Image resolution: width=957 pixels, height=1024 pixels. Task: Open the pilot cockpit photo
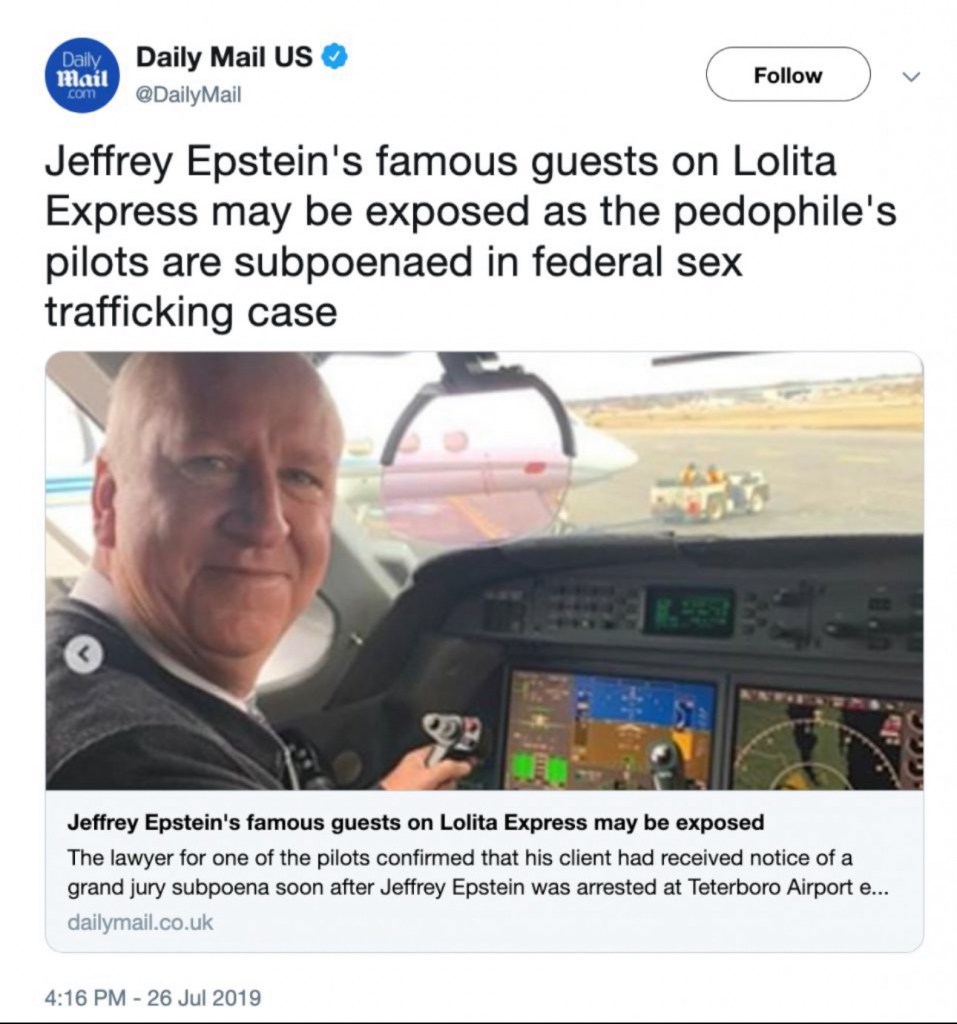coord(484,571)
